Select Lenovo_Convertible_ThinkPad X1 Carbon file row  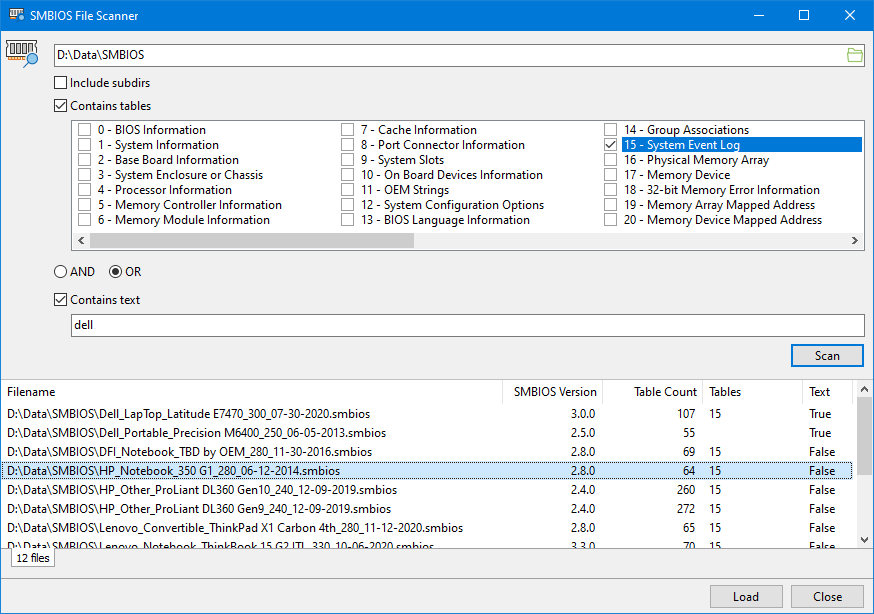click(x=427, y=528)
